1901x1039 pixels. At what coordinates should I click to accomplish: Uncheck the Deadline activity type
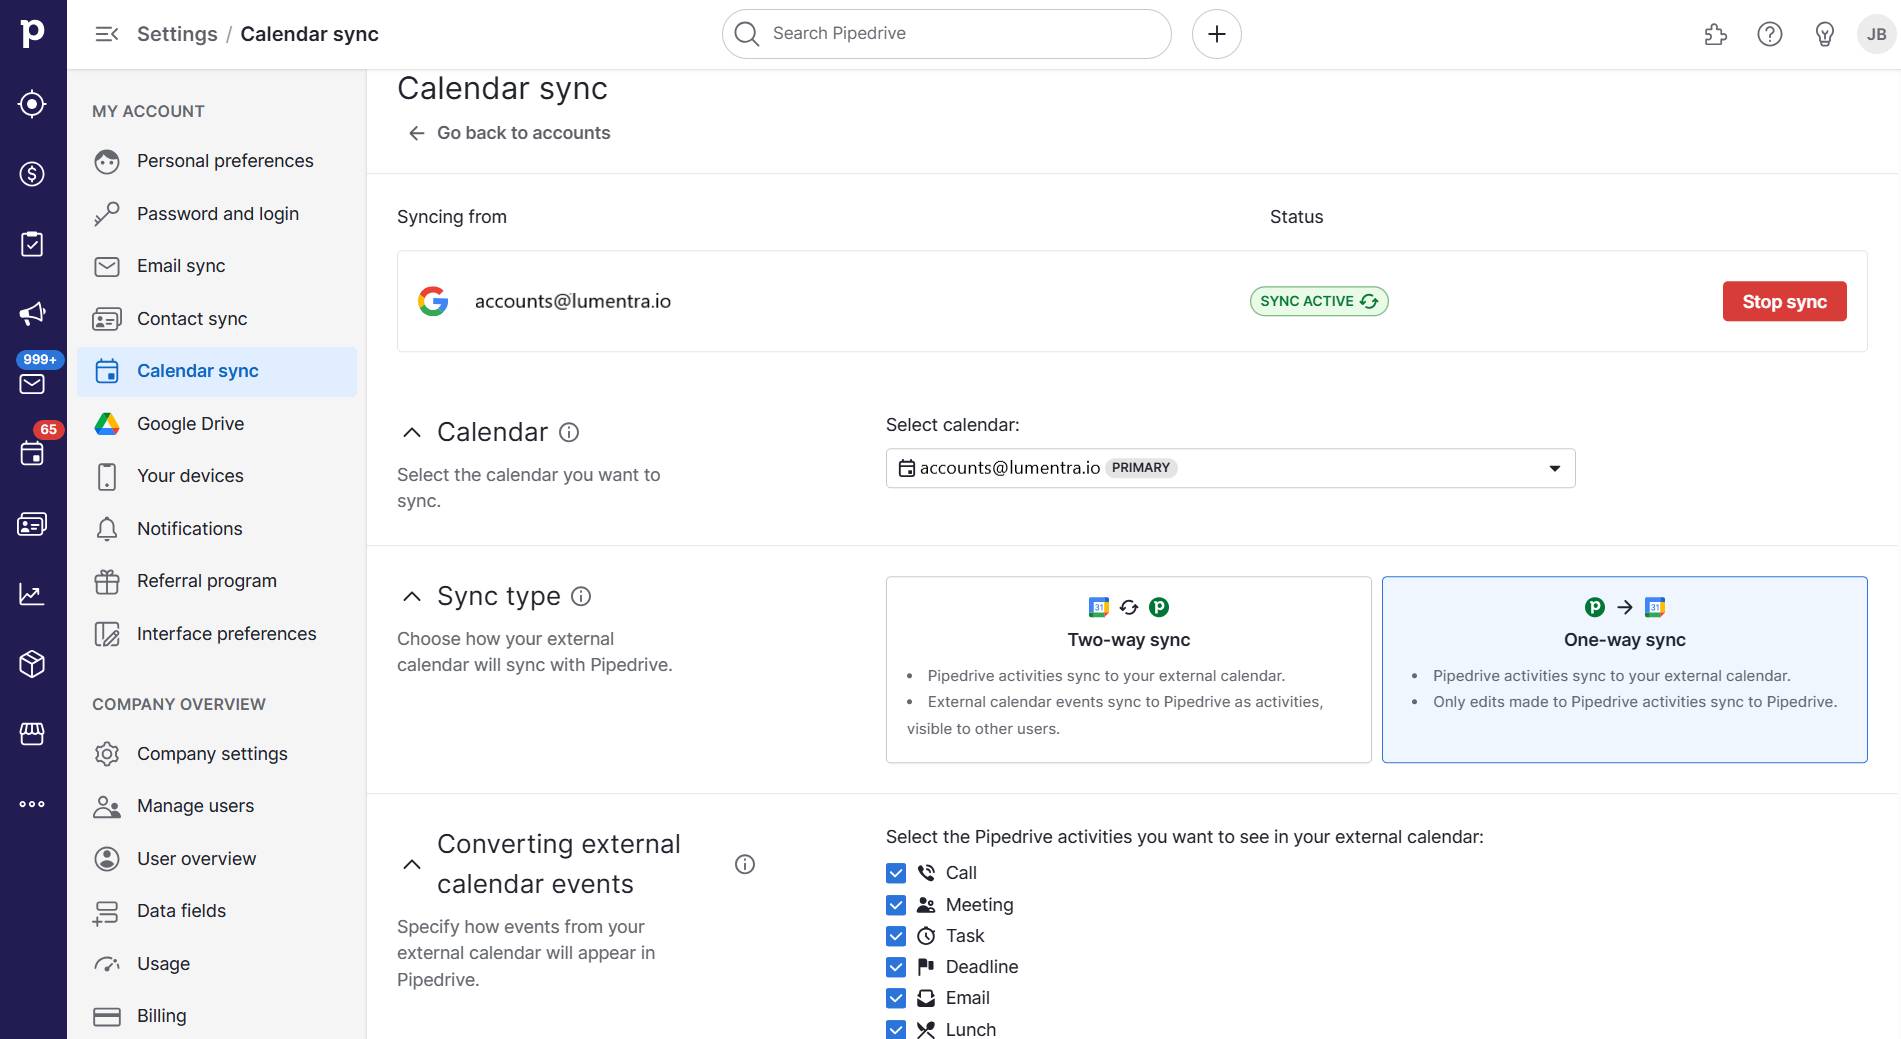coord(895,967)
